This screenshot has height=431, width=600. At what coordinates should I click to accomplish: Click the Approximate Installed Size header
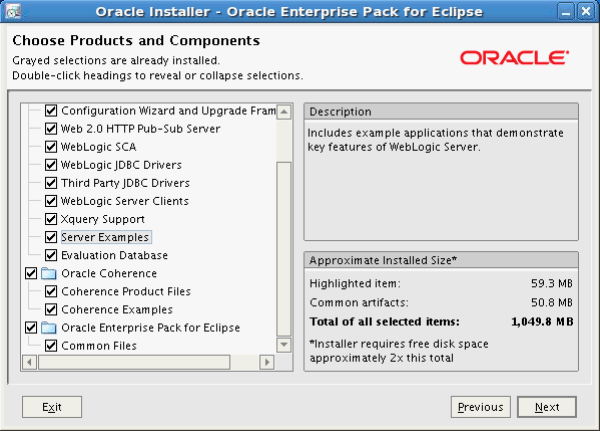tap(441, 260)
